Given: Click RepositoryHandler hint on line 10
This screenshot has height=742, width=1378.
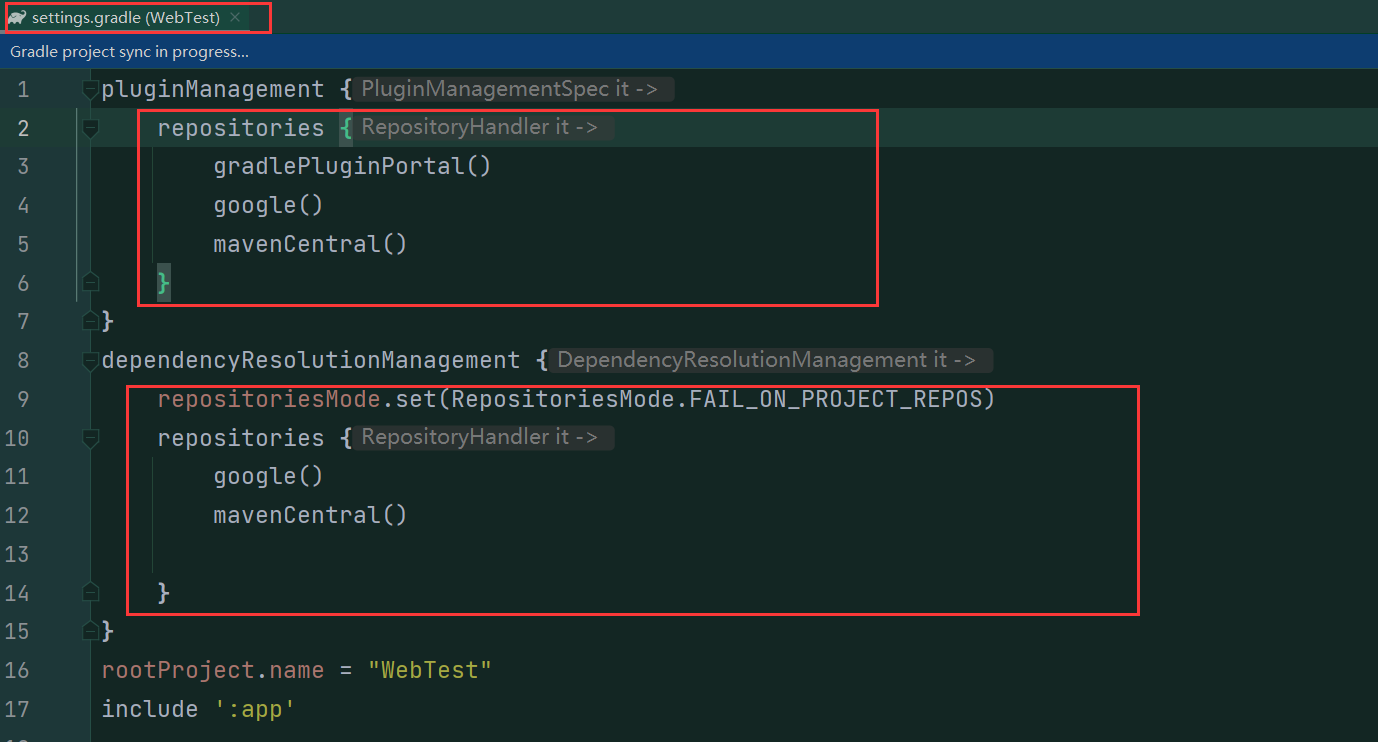Looking at the screenshot, I should 483,437.
